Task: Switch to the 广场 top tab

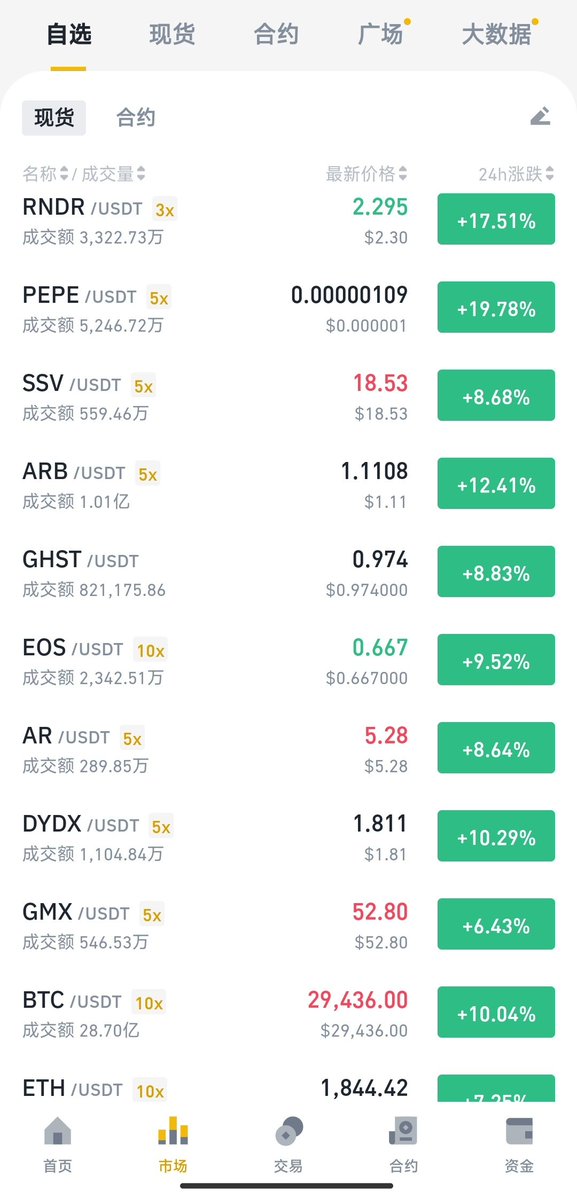Action: point(381,34)
